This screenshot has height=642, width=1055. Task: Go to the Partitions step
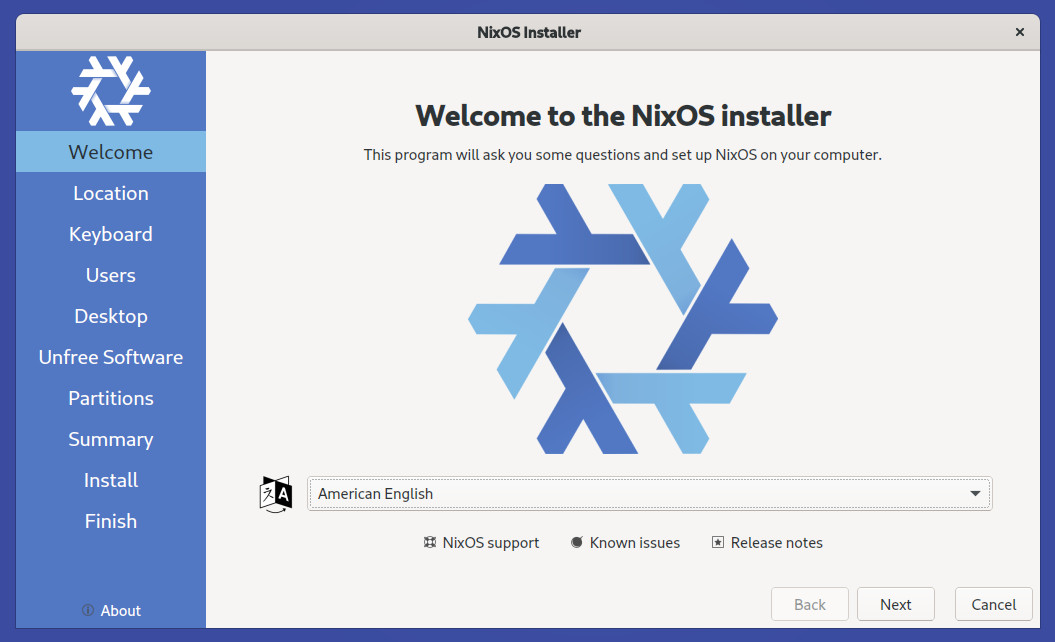[111, 398]
